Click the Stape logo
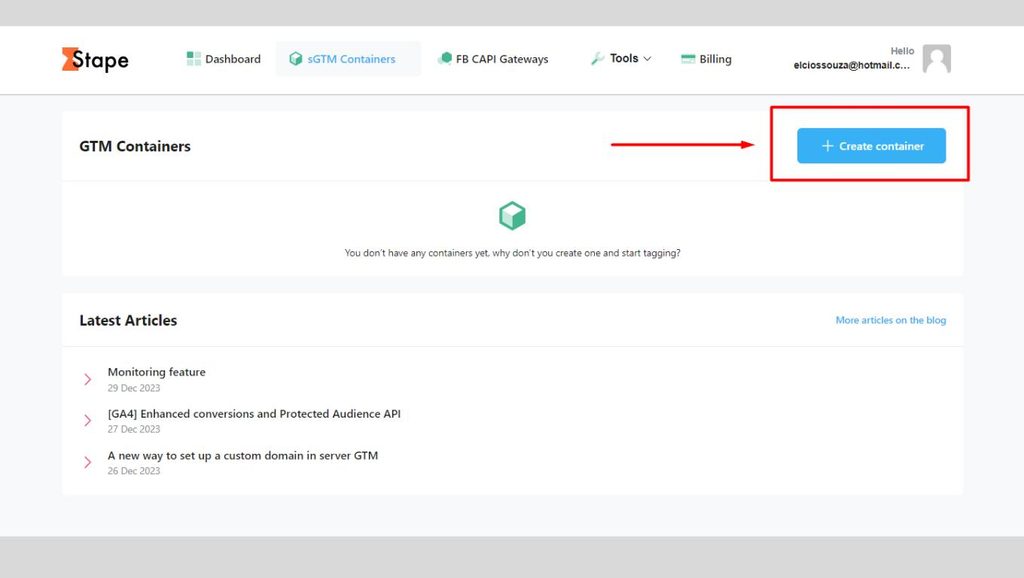 click(x=95, y=59)
